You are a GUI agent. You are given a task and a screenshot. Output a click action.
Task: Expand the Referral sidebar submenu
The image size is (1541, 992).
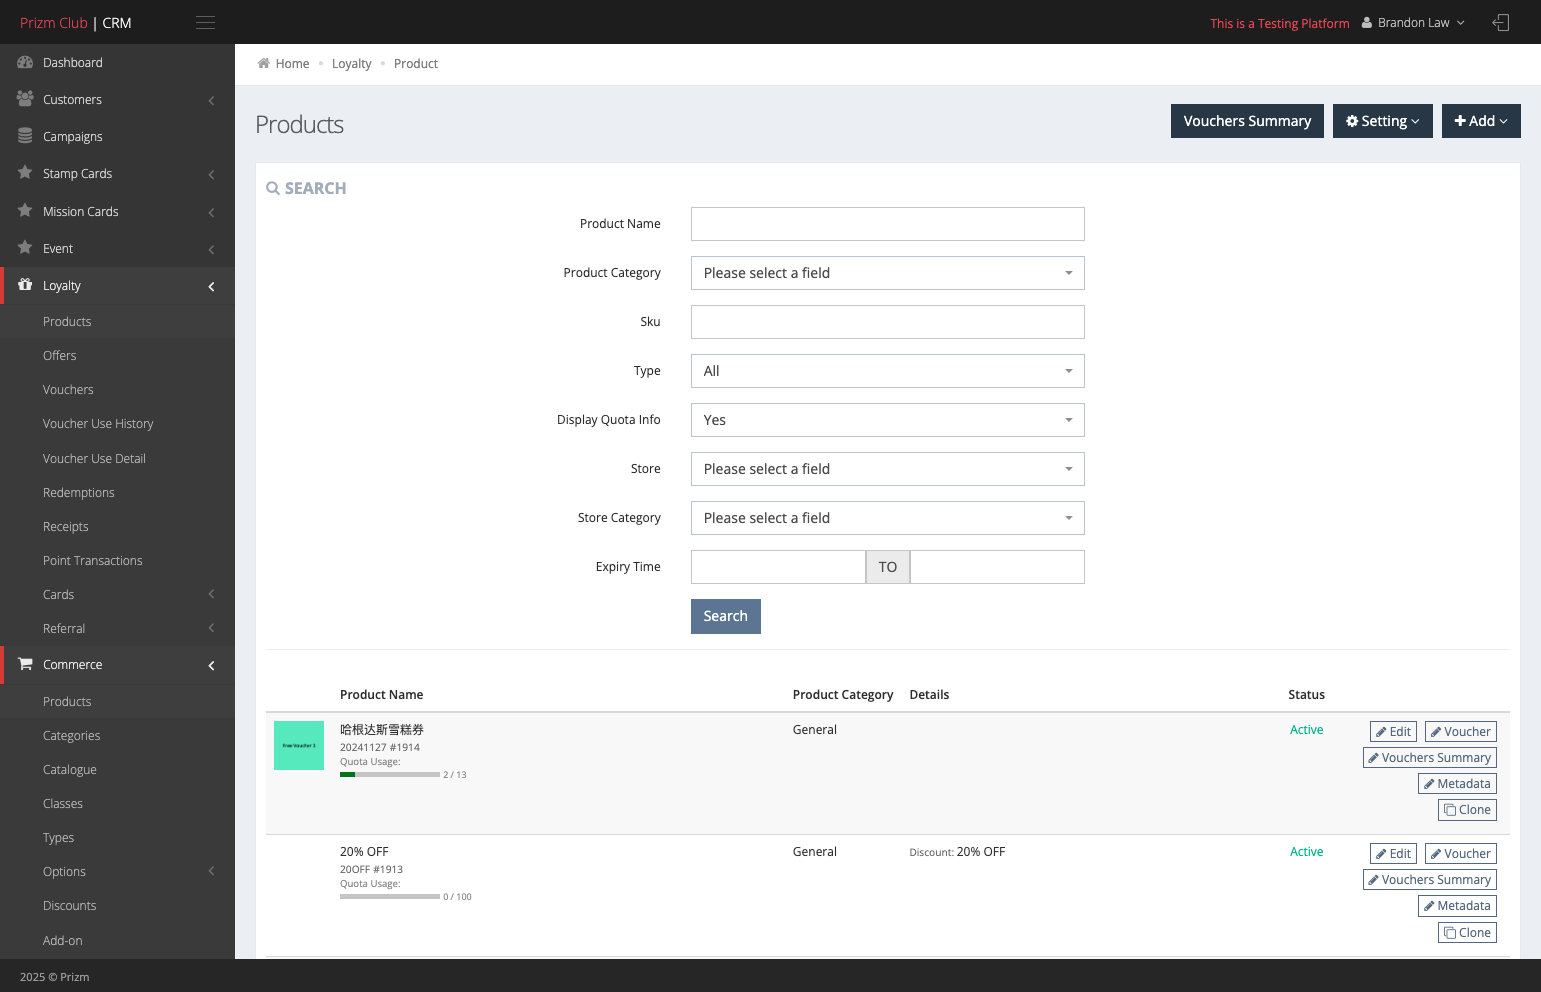click(211, 628)
